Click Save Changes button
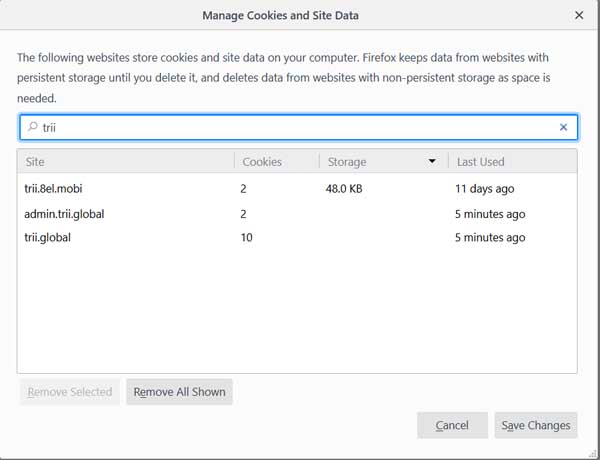Screen dimensions: 600x460 pos(536,425)
